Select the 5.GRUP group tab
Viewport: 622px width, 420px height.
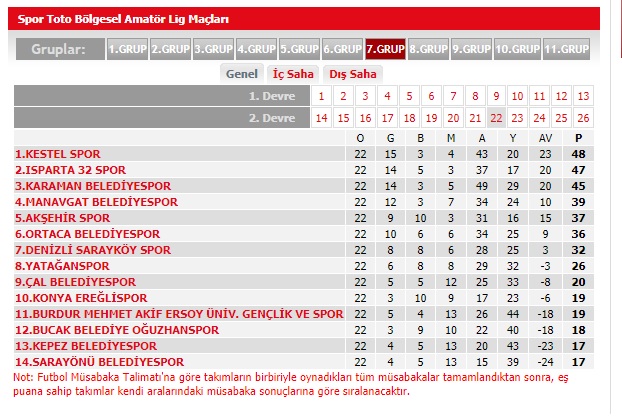click(x=299, y=48)
